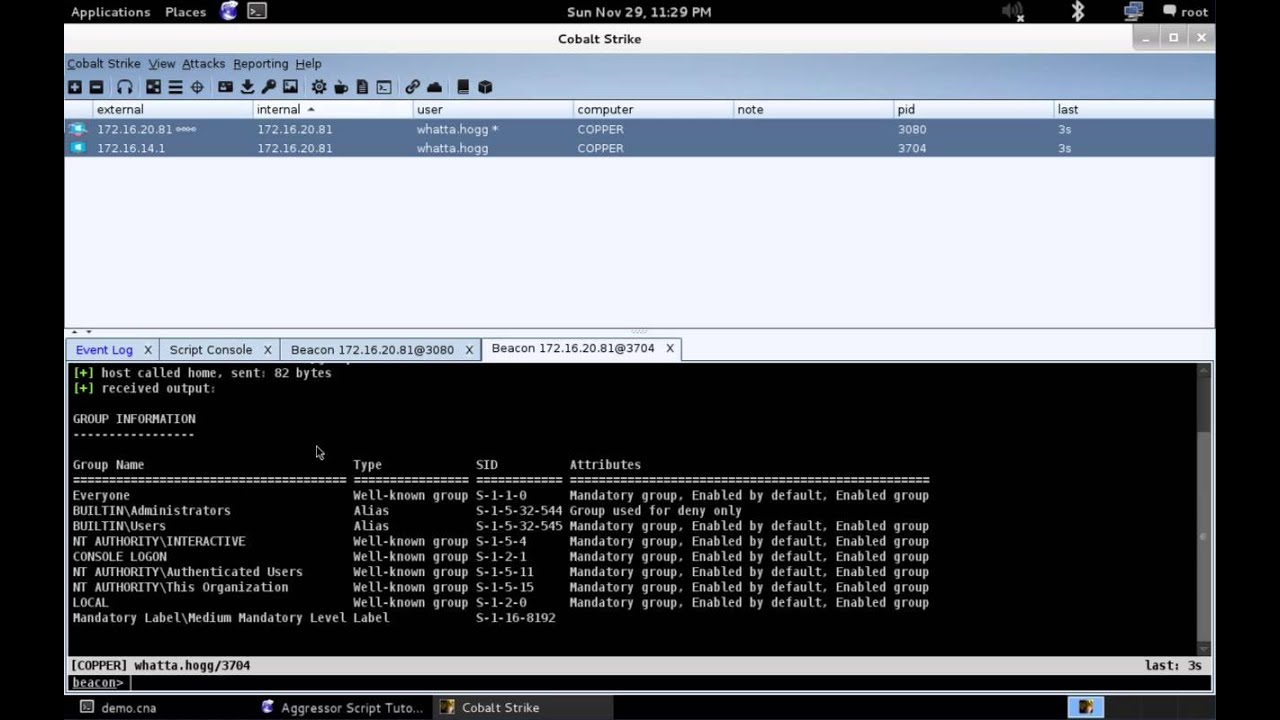
Task: Open the help book icon in the toolbar
Action: click(x=463, y=87)
